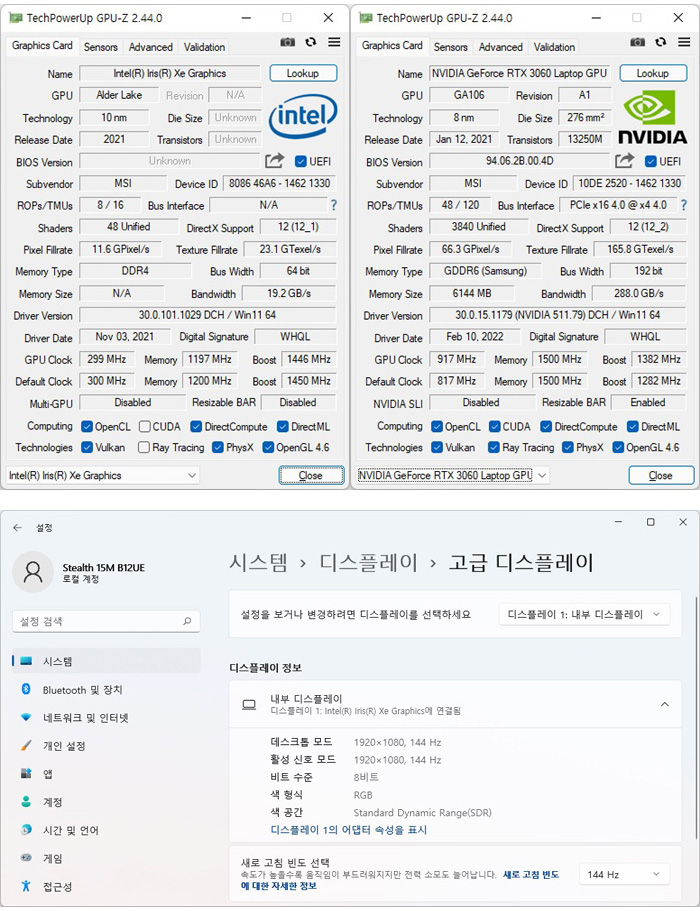Viewport: 700px width, 911px height.
Task: Open Bluetooth 및 장치 settings
Action: (x=106, y=690)
